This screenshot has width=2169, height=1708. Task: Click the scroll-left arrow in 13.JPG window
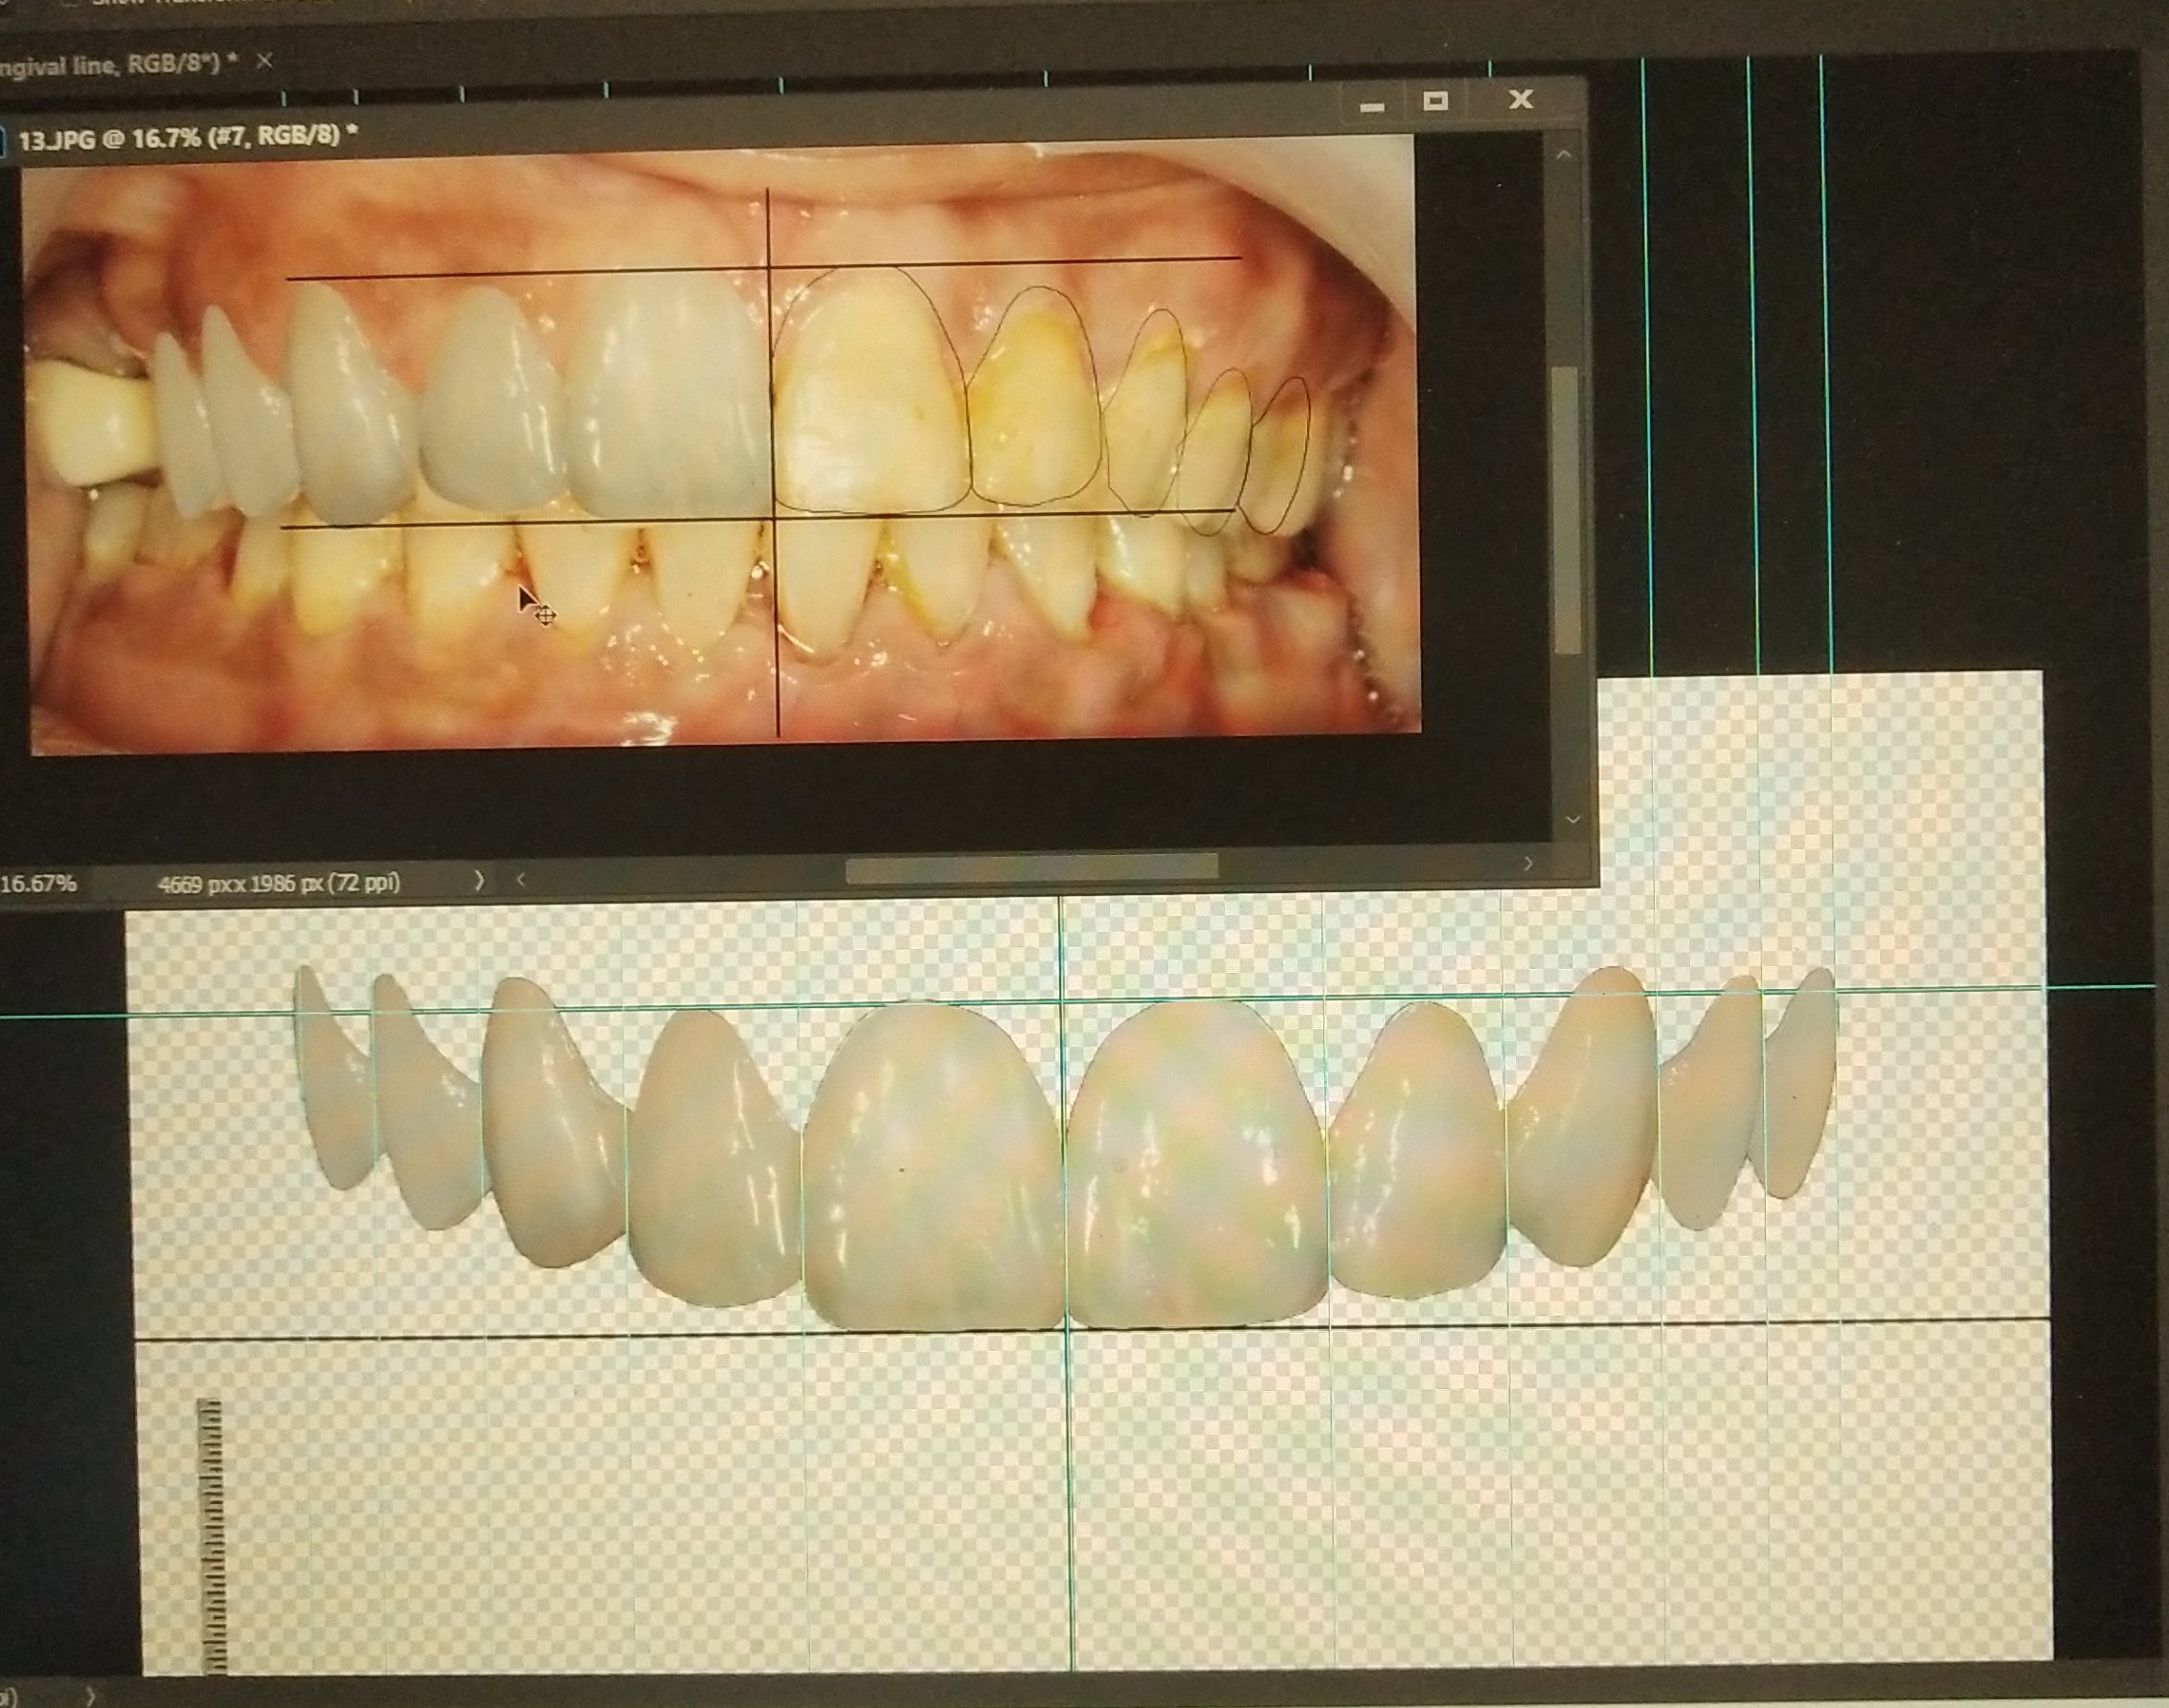520,880
